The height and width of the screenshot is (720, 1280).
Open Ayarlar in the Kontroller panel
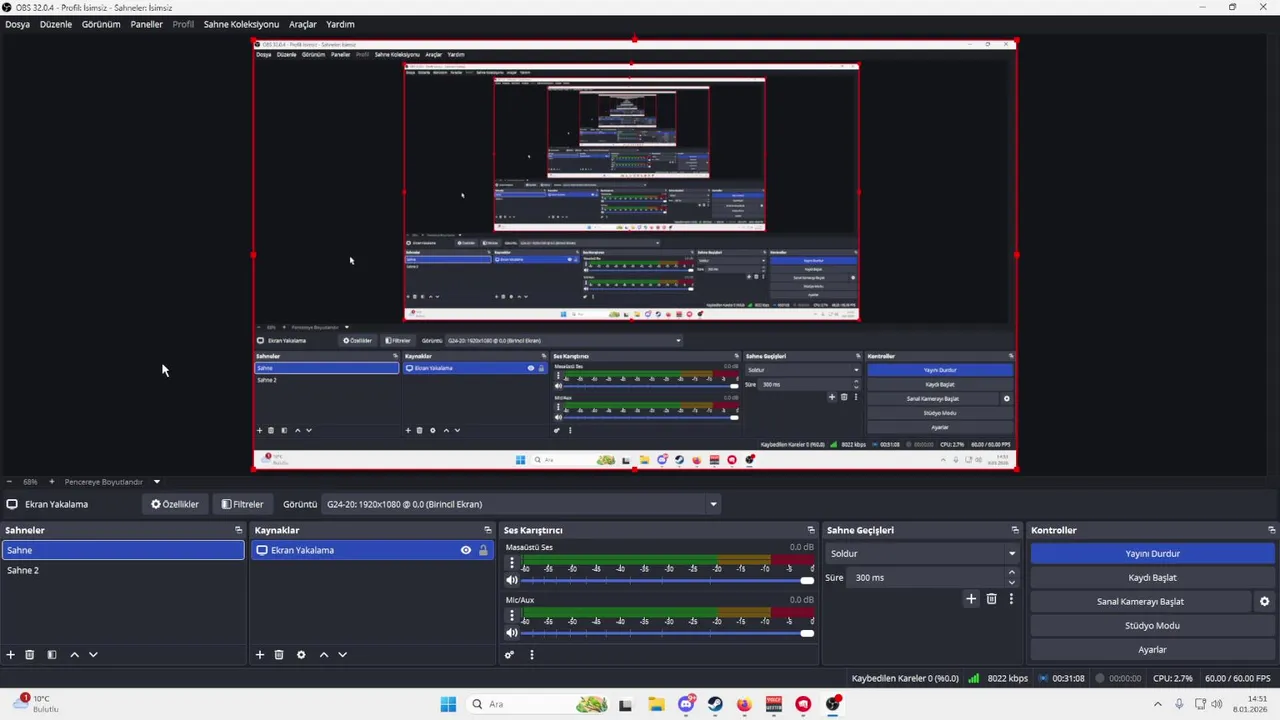pyautogui.click(x=1153, y=650)
